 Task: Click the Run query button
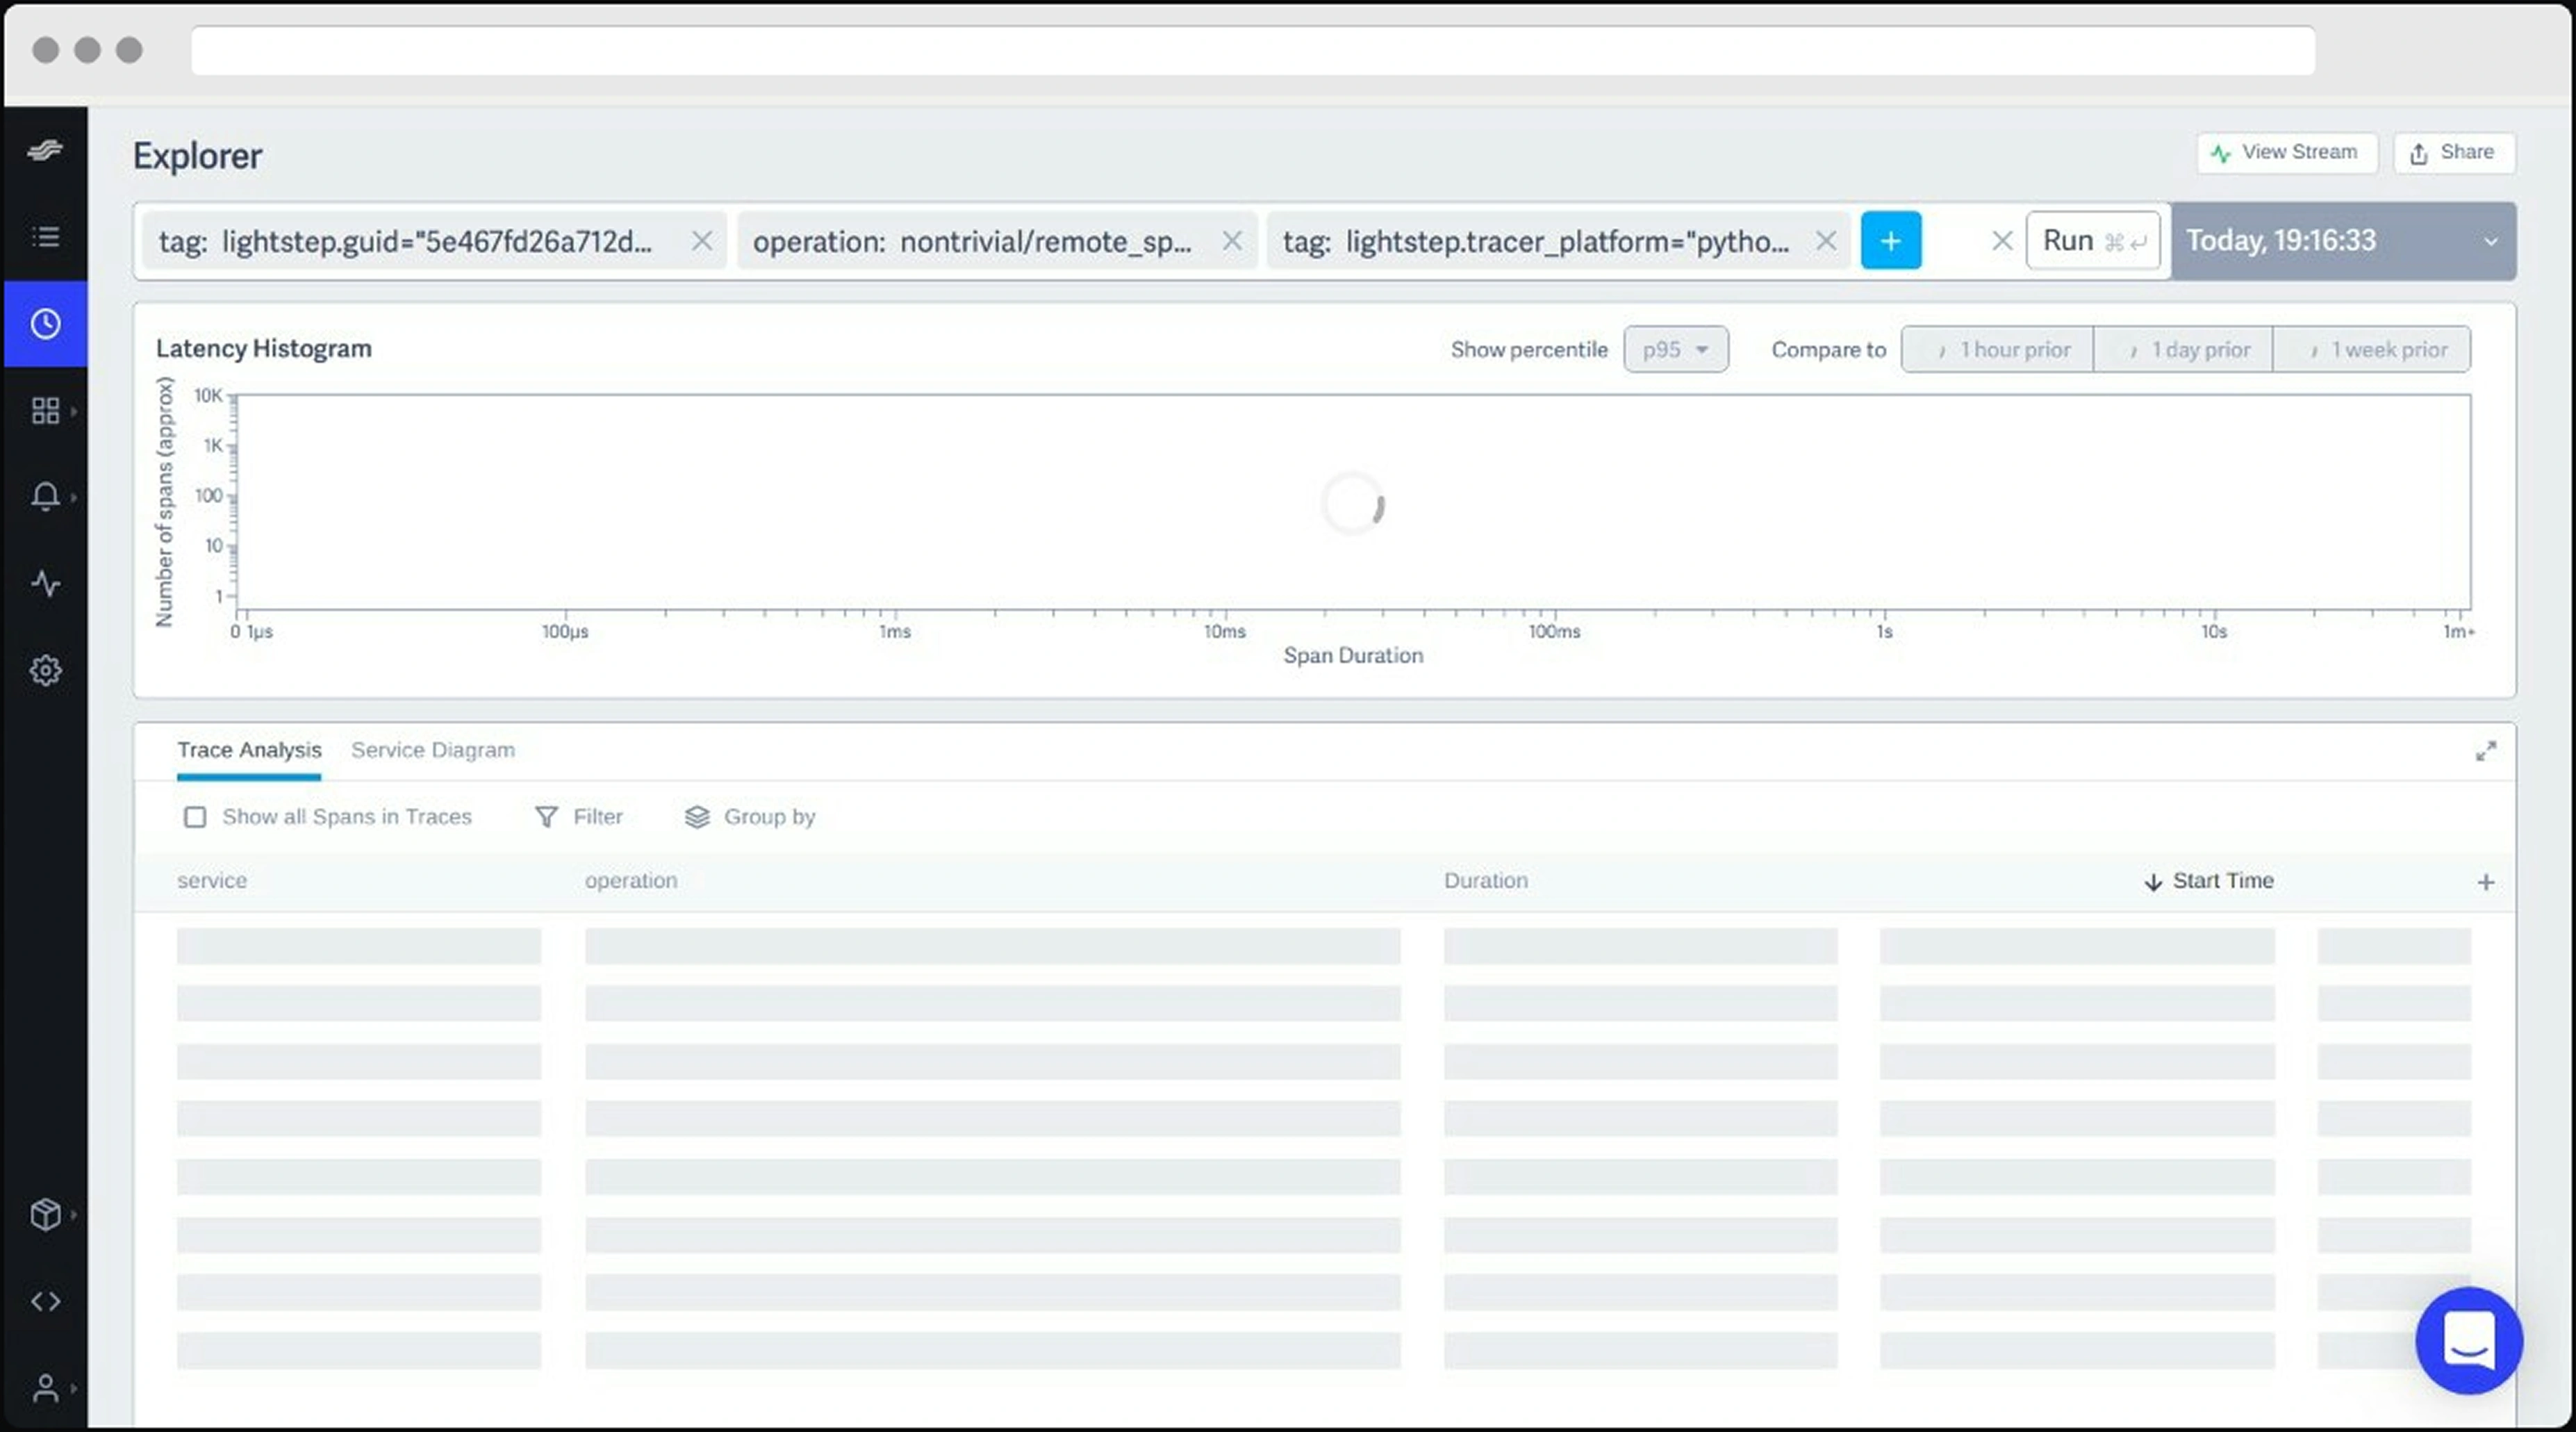pos(2092,241)
